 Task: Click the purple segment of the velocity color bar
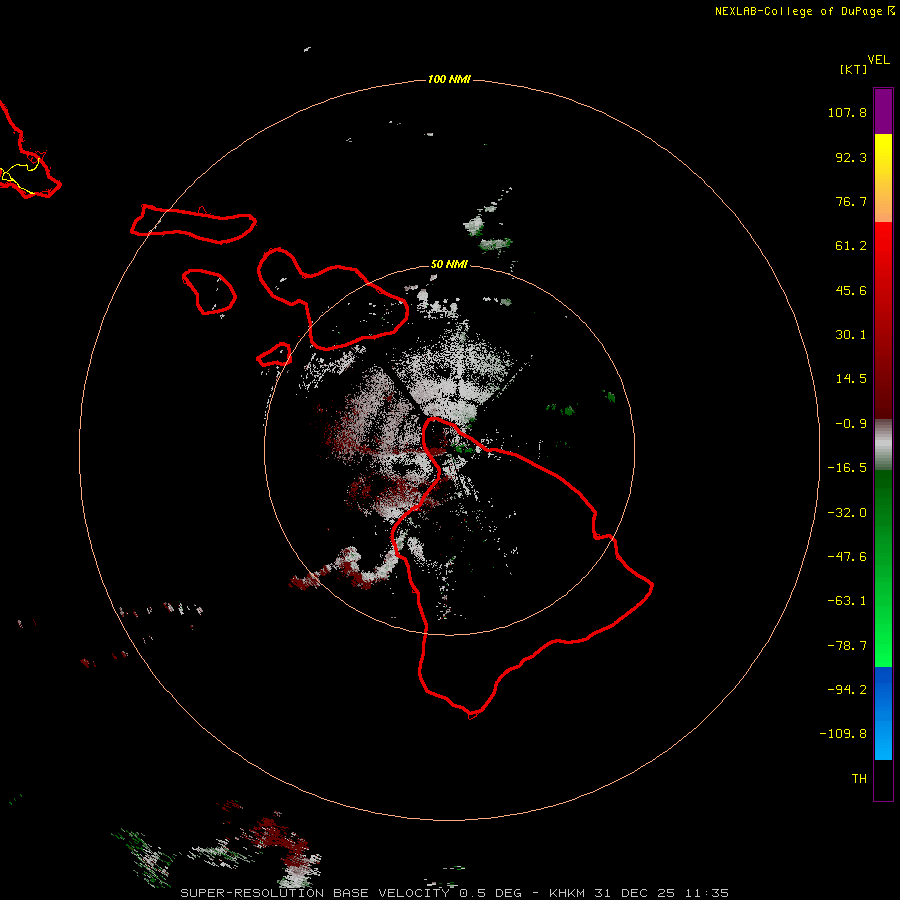click(x=883, y=111)
